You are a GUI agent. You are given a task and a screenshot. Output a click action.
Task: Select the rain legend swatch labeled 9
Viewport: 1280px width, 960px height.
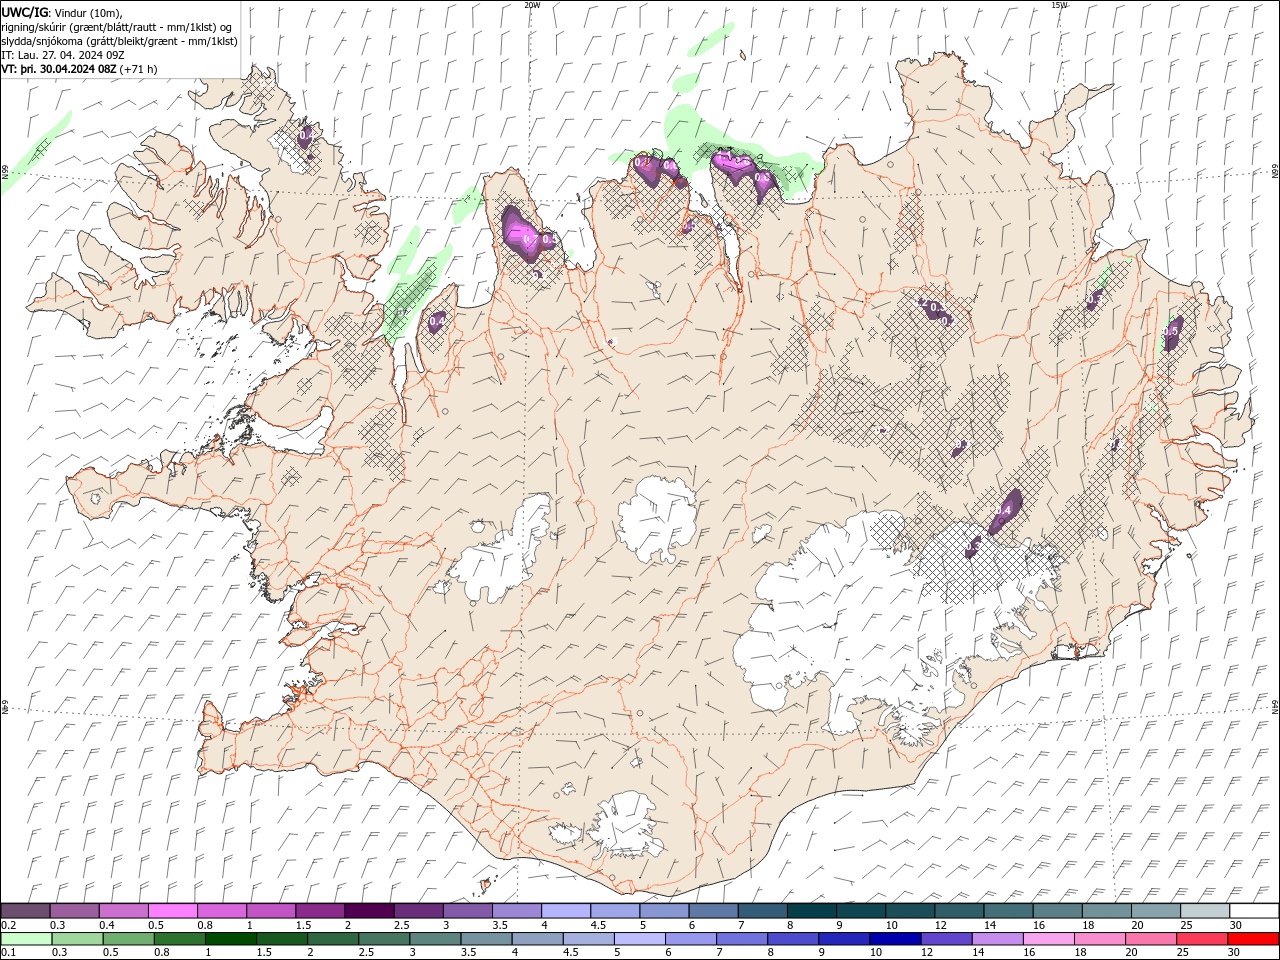(842, 939)
